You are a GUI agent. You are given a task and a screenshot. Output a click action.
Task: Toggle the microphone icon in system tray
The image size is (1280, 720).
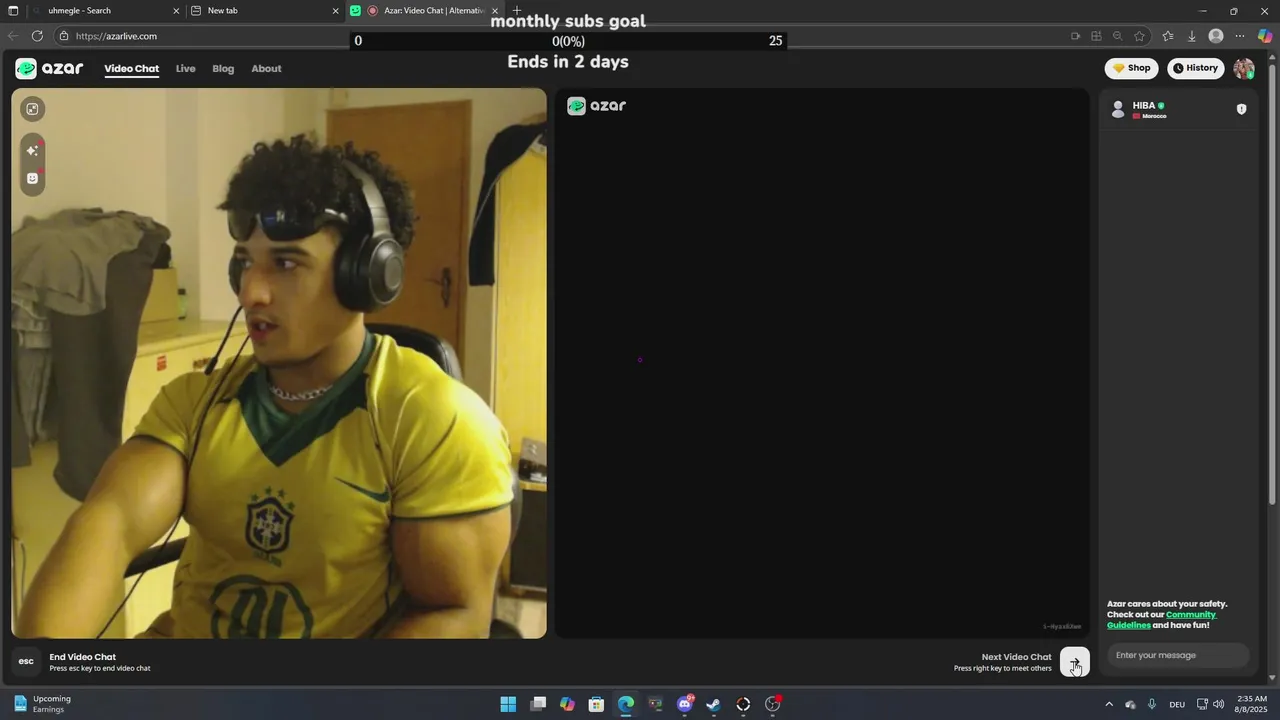point(1152,704)
